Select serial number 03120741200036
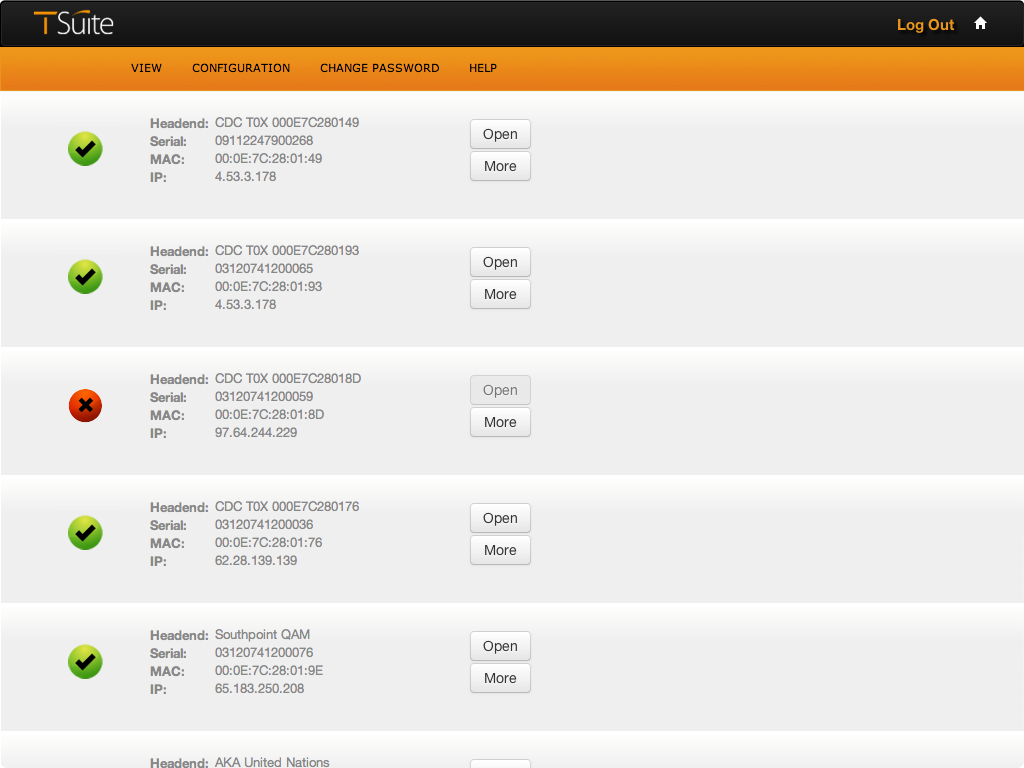This screenshot has width=1024, height=768. click(264, 524)
